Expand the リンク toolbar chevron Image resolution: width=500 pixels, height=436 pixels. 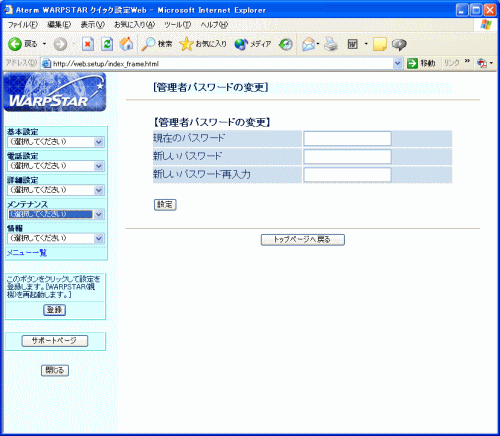coord(467,61)
